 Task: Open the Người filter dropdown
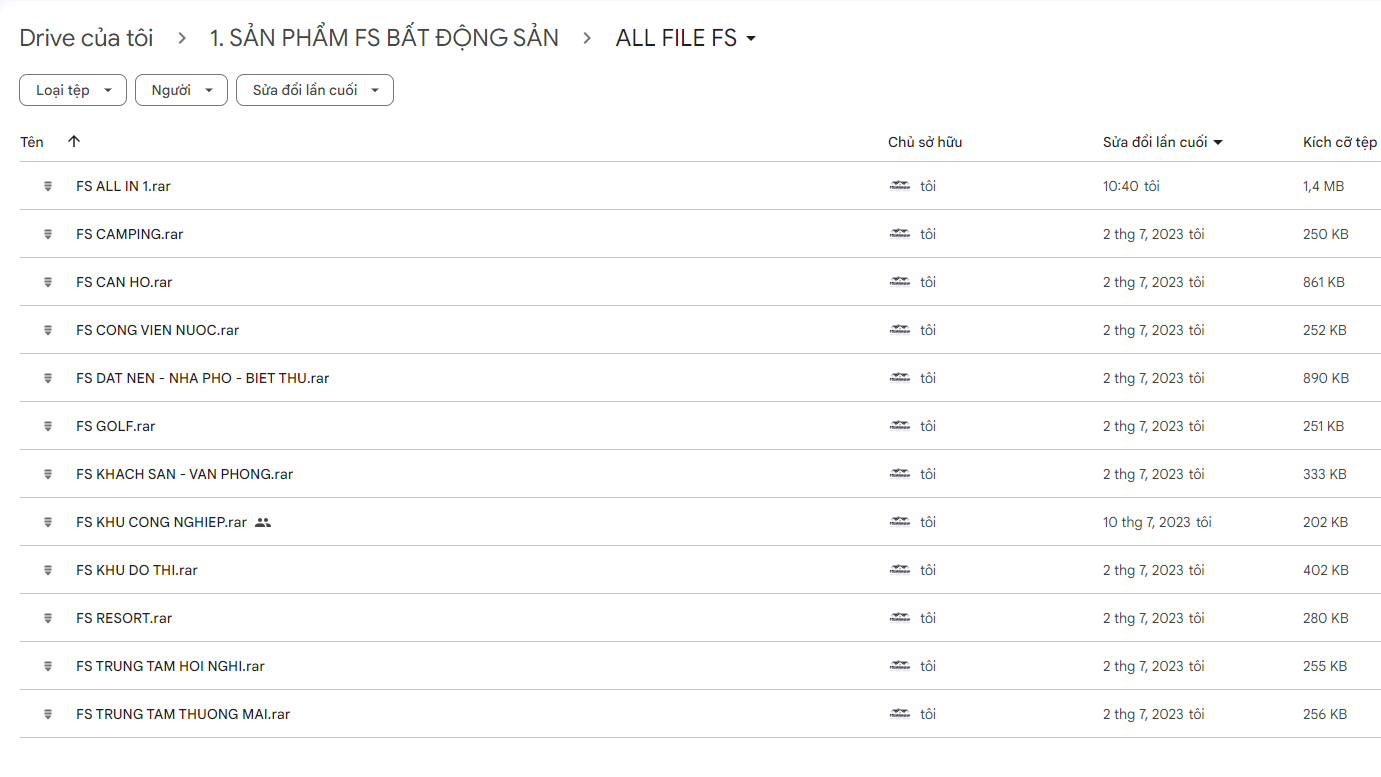click(181, 90)
